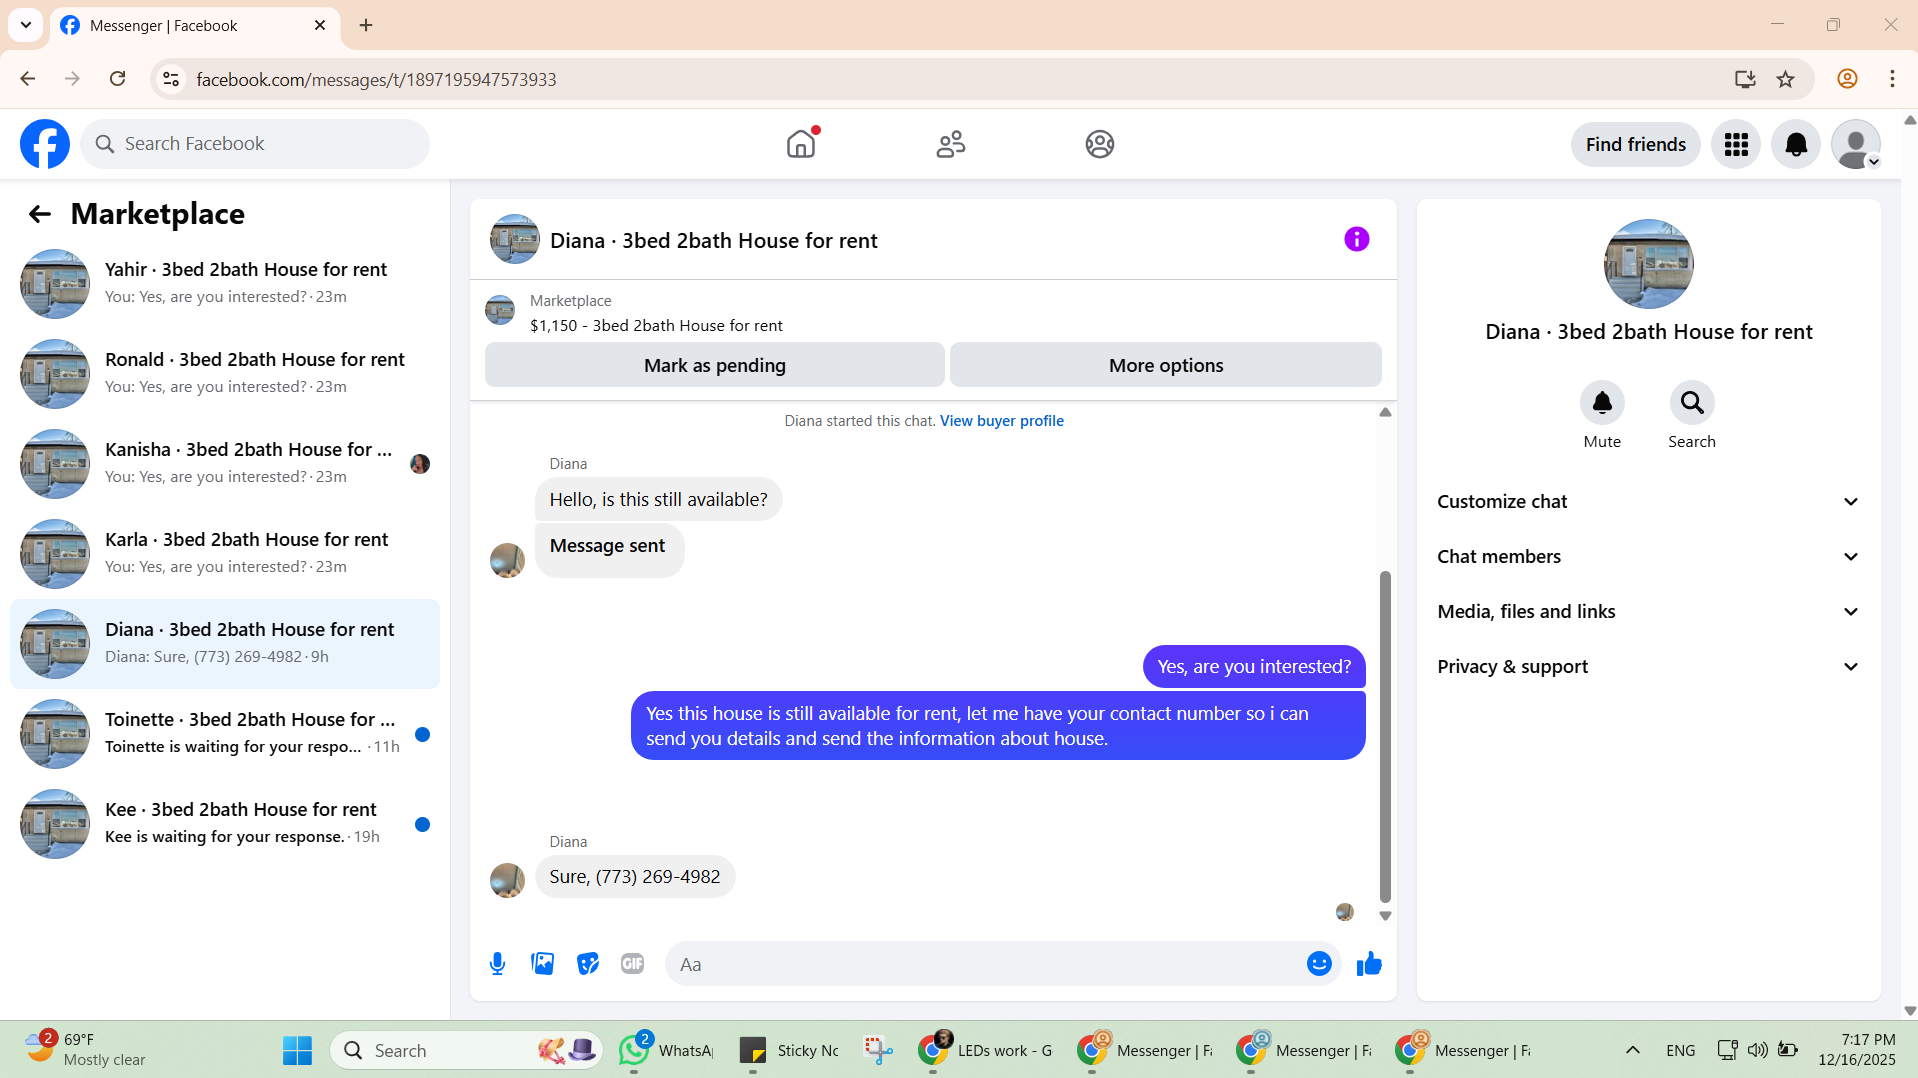
Task: Click More options button
Action: tap(1166, 365)
